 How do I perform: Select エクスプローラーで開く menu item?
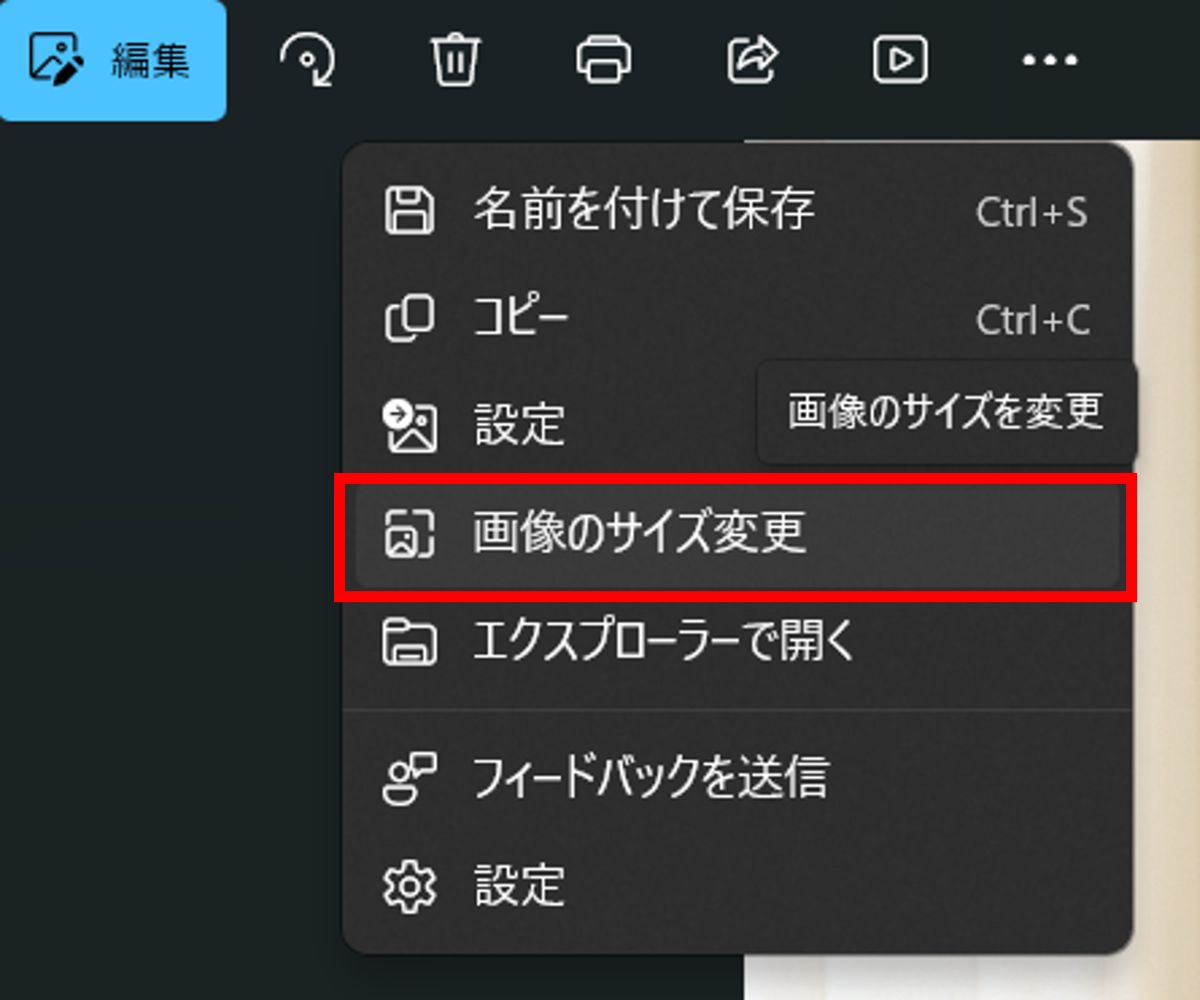point(737,642)
